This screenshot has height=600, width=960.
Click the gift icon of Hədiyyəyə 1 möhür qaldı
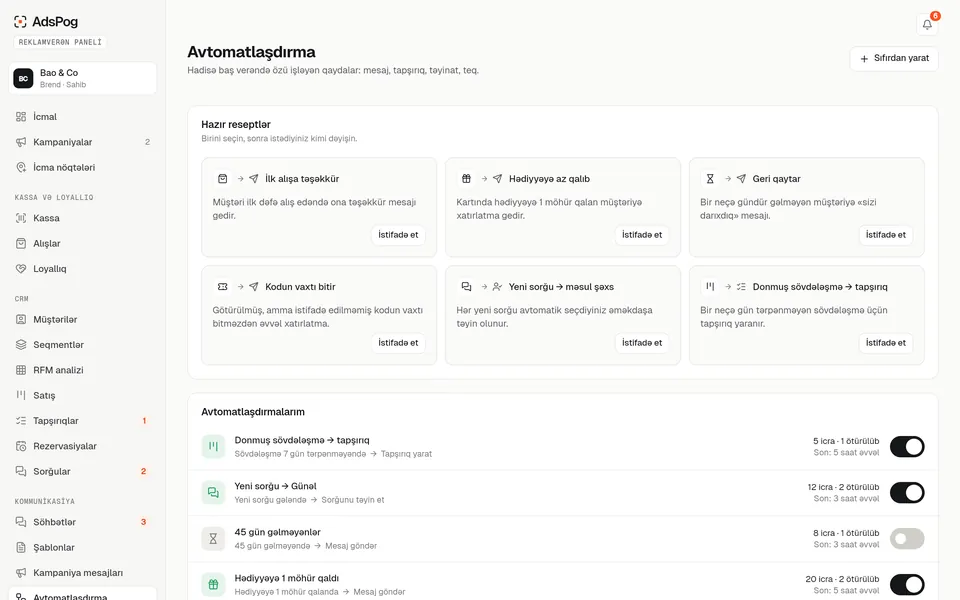coord(213,585)
